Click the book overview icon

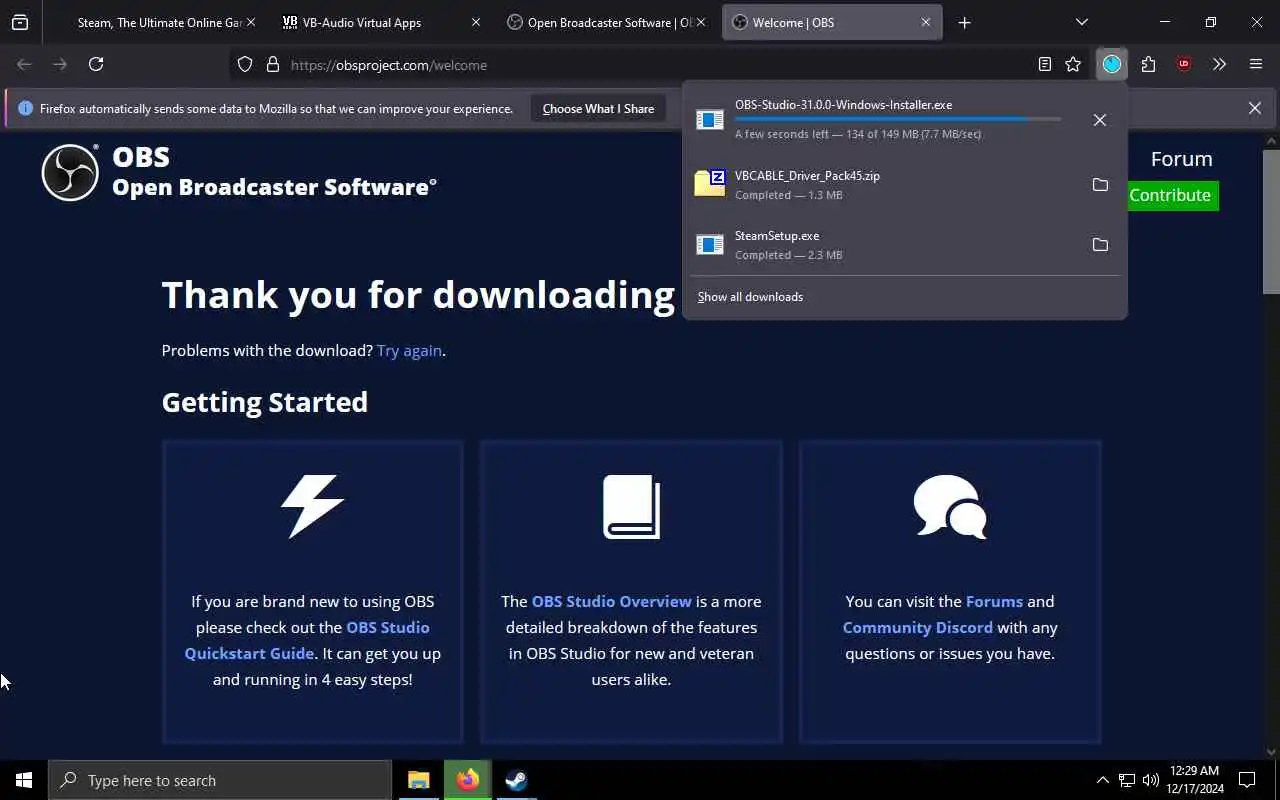pos(631,507)
